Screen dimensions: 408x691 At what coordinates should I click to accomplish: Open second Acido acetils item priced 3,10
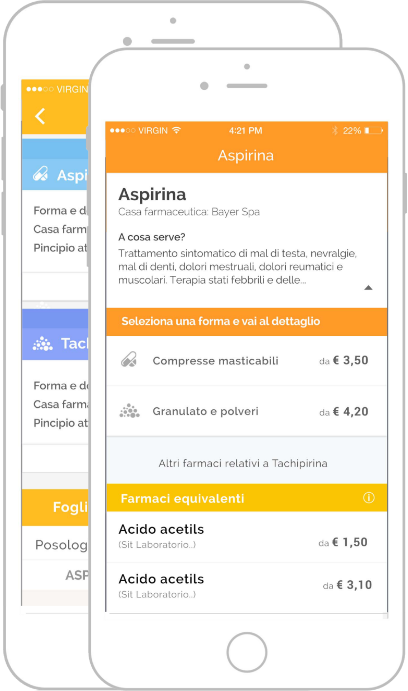pyautogui.click(x=247, y=587)
